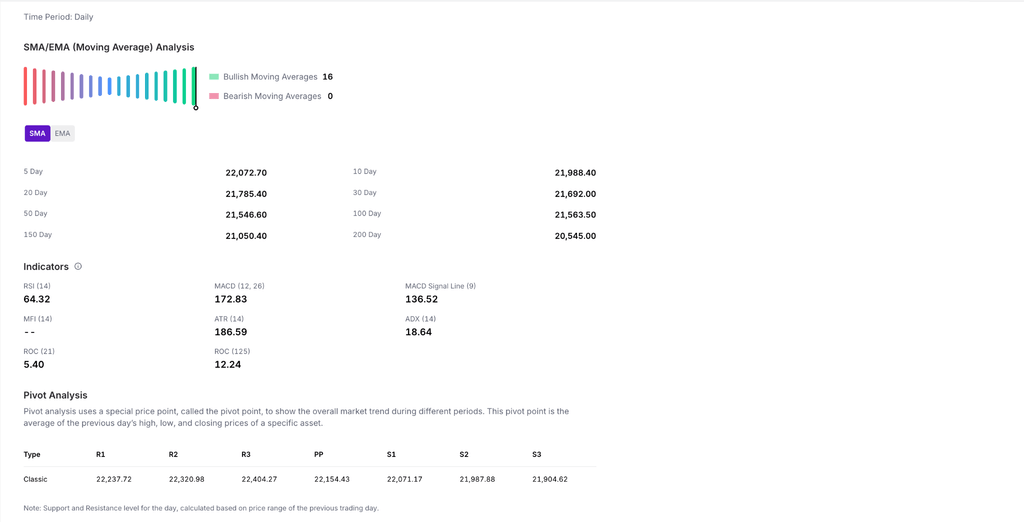Click the 5 Day SMA value
The image size is (1024, 522).
pyautogui.click(x=246, y=173)
